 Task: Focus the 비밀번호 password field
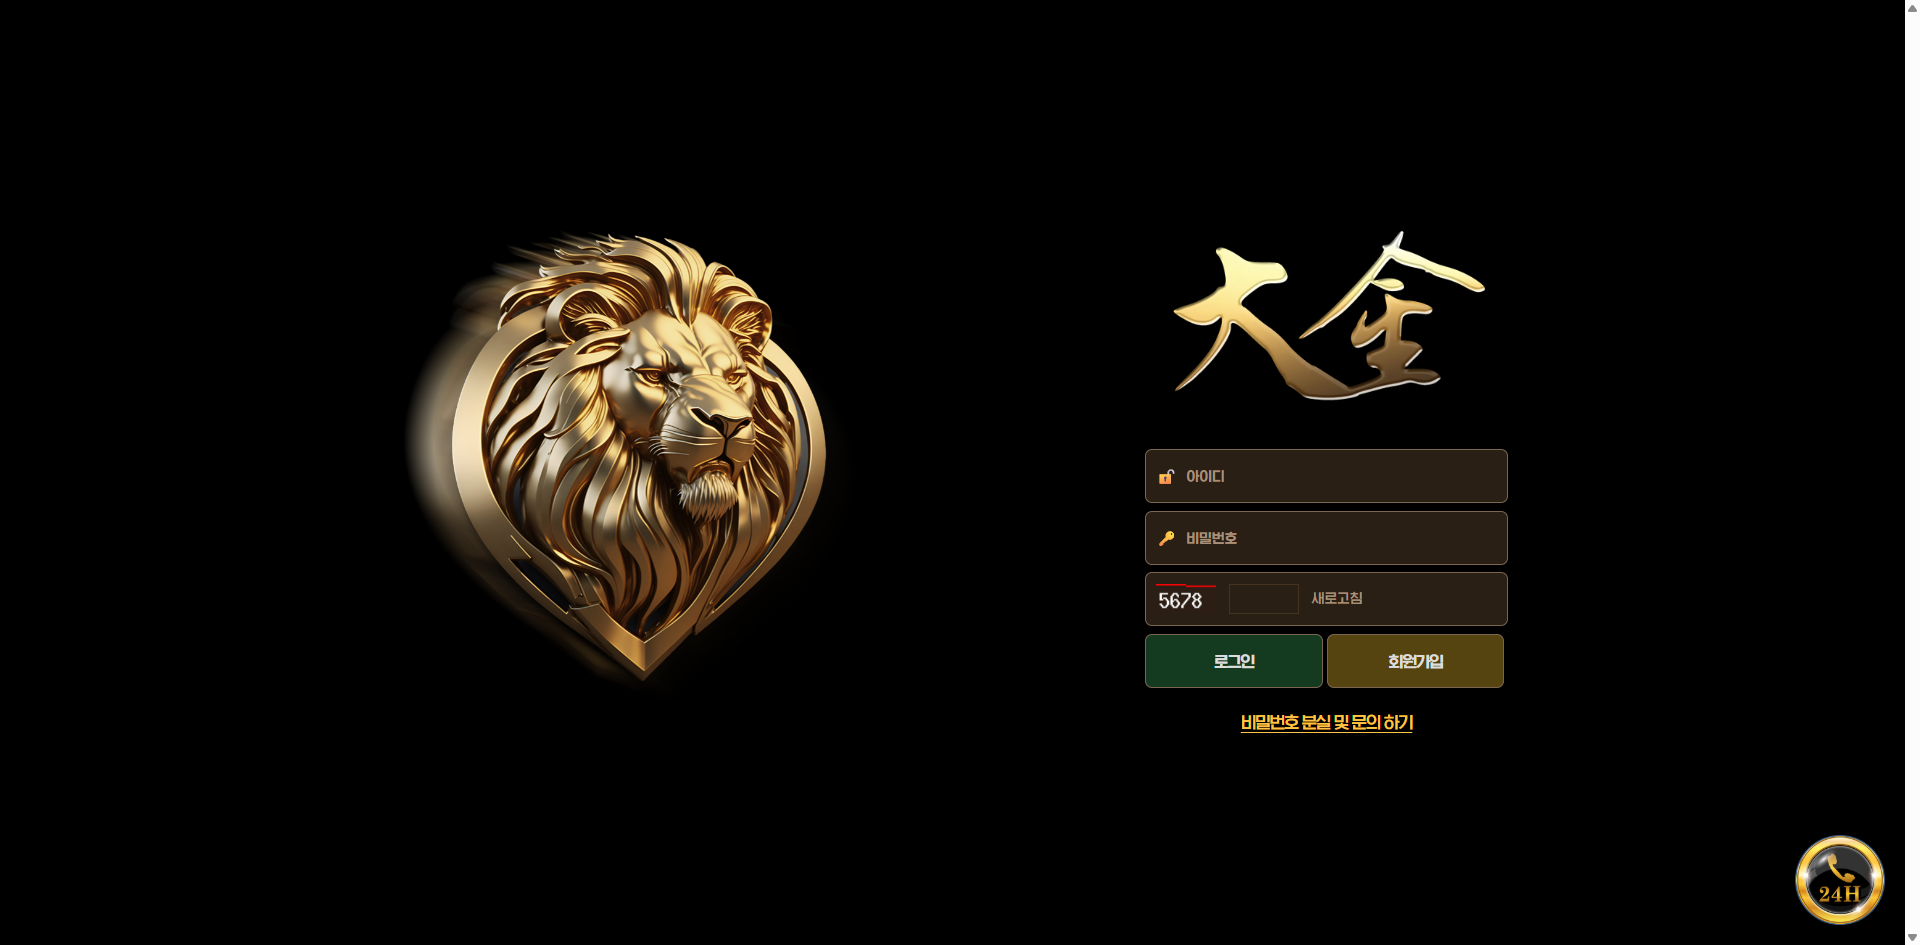(x=1326, y=538)
